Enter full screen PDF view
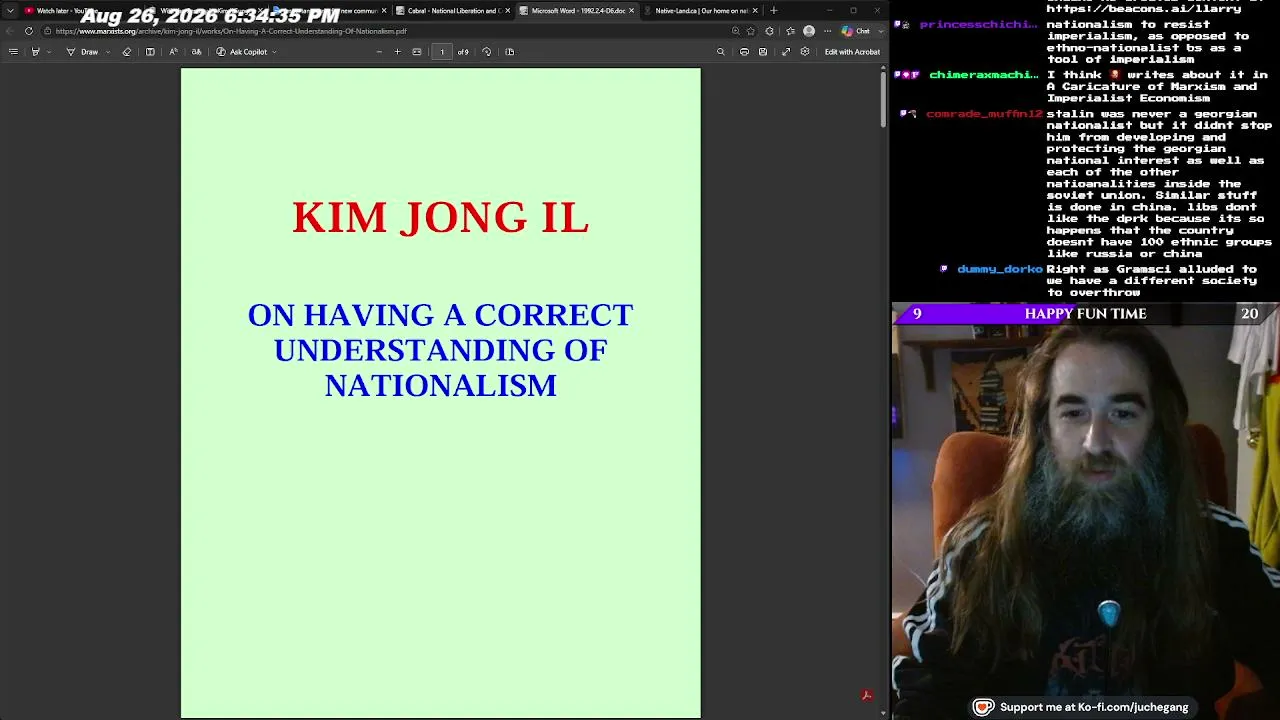The height and width of the screenshot is (720, 1280). [x=786, y=52]
